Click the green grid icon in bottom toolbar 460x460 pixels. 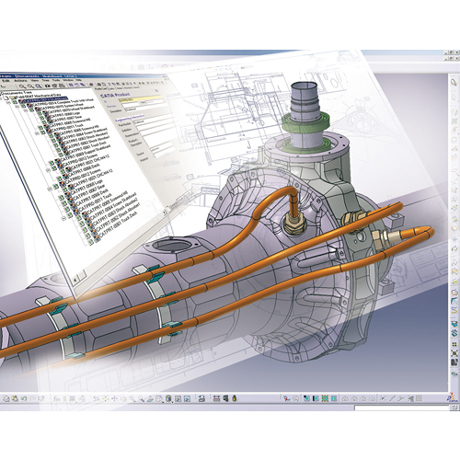[x=325, y=398]
